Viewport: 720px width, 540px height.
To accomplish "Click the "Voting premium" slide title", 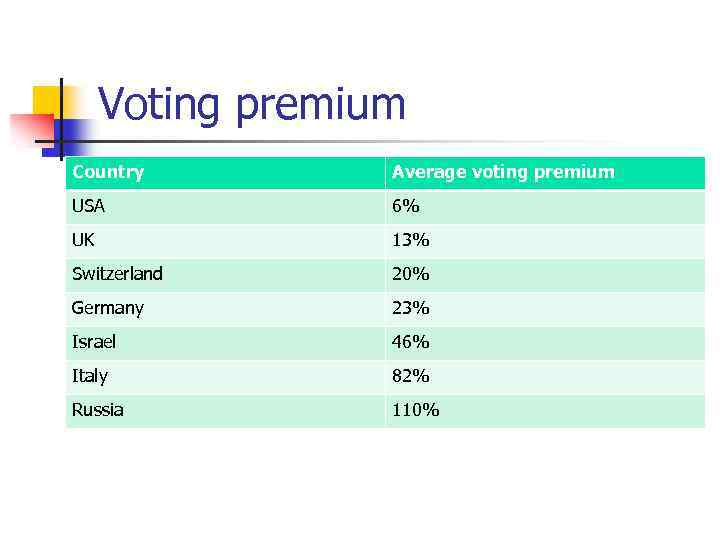I will pos(252,104).
